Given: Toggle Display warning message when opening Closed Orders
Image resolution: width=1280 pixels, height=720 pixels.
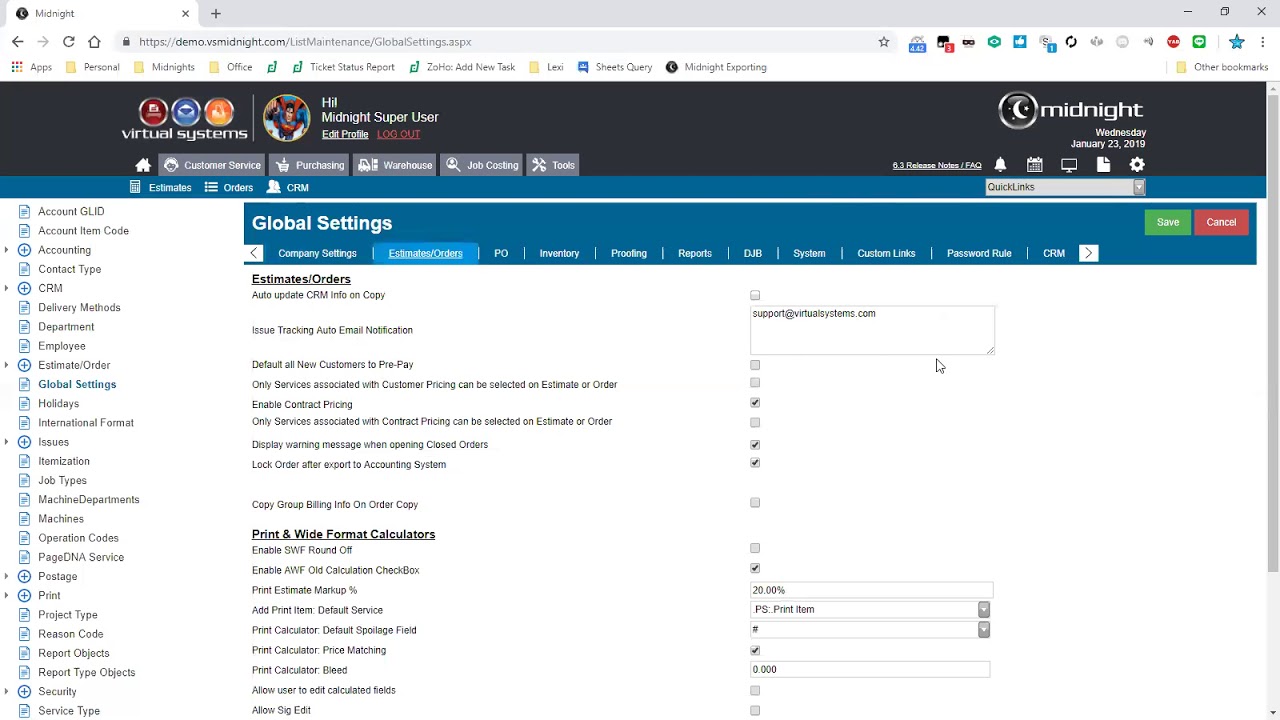Looking at the screenshot, I should 755,445.
